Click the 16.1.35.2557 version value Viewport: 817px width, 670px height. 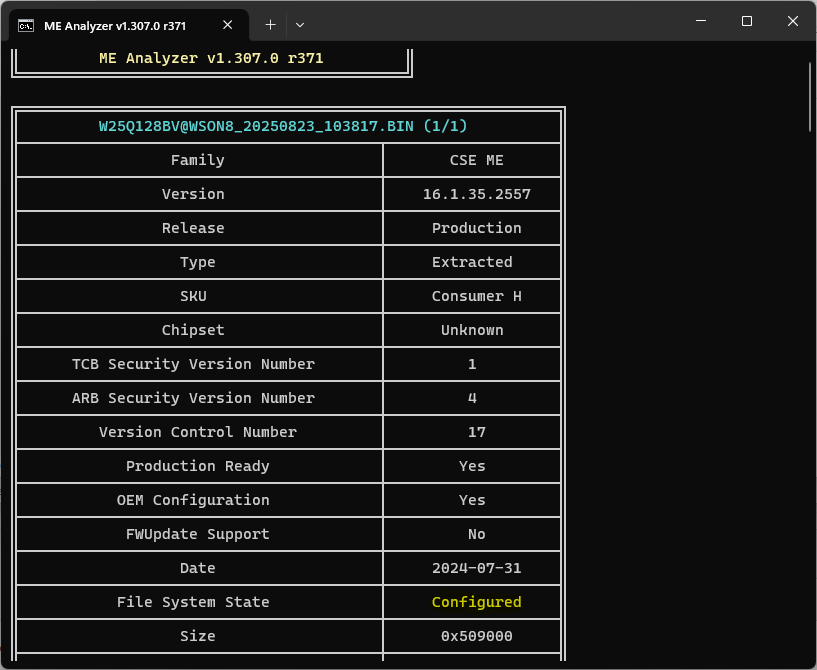(x=476, y=194)
